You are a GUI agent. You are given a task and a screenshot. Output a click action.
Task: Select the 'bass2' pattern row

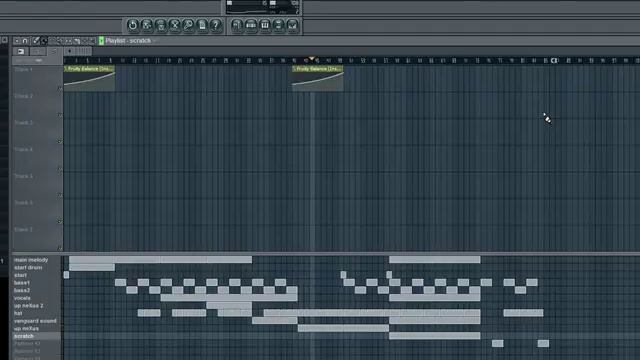[37, 290]
